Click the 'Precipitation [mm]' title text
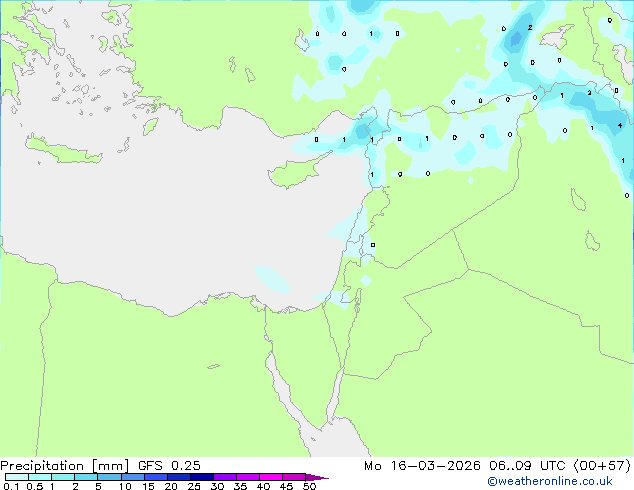Image resolution: width=634 pixels, height=490 pixels. (x=64, y=466)
